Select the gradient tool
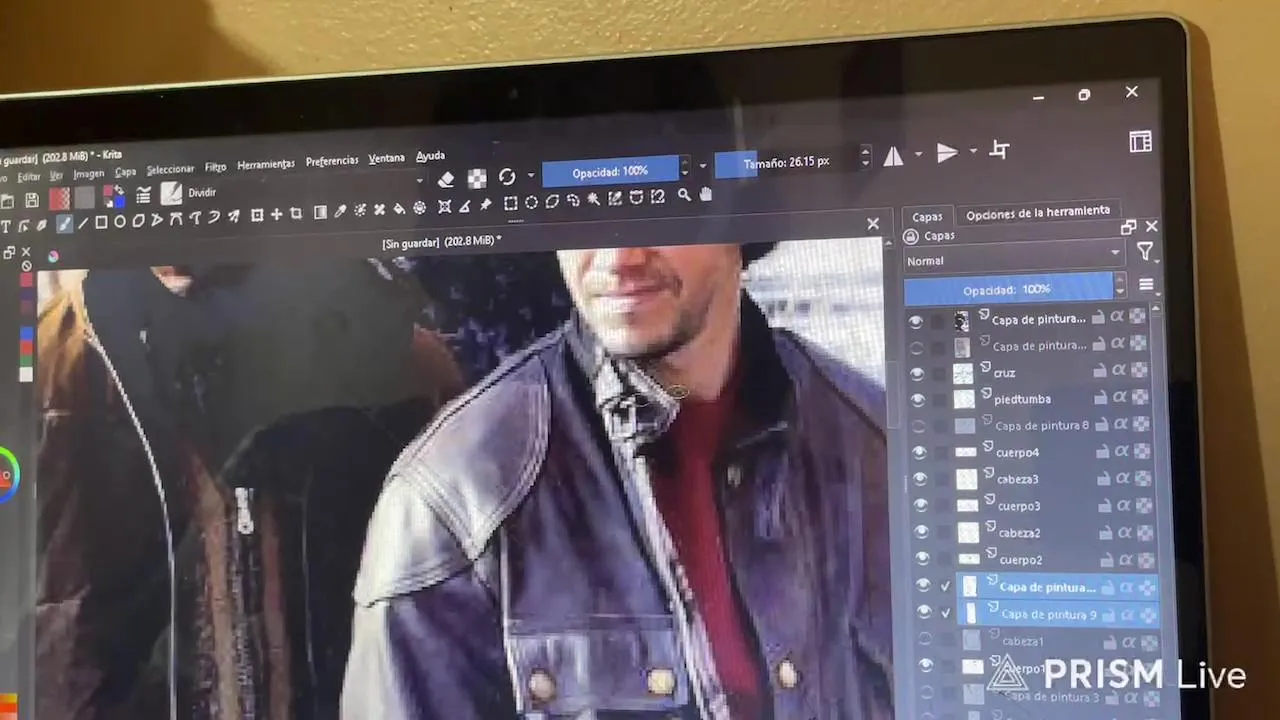Screen dimensions: 1280x720 point(320,212)
